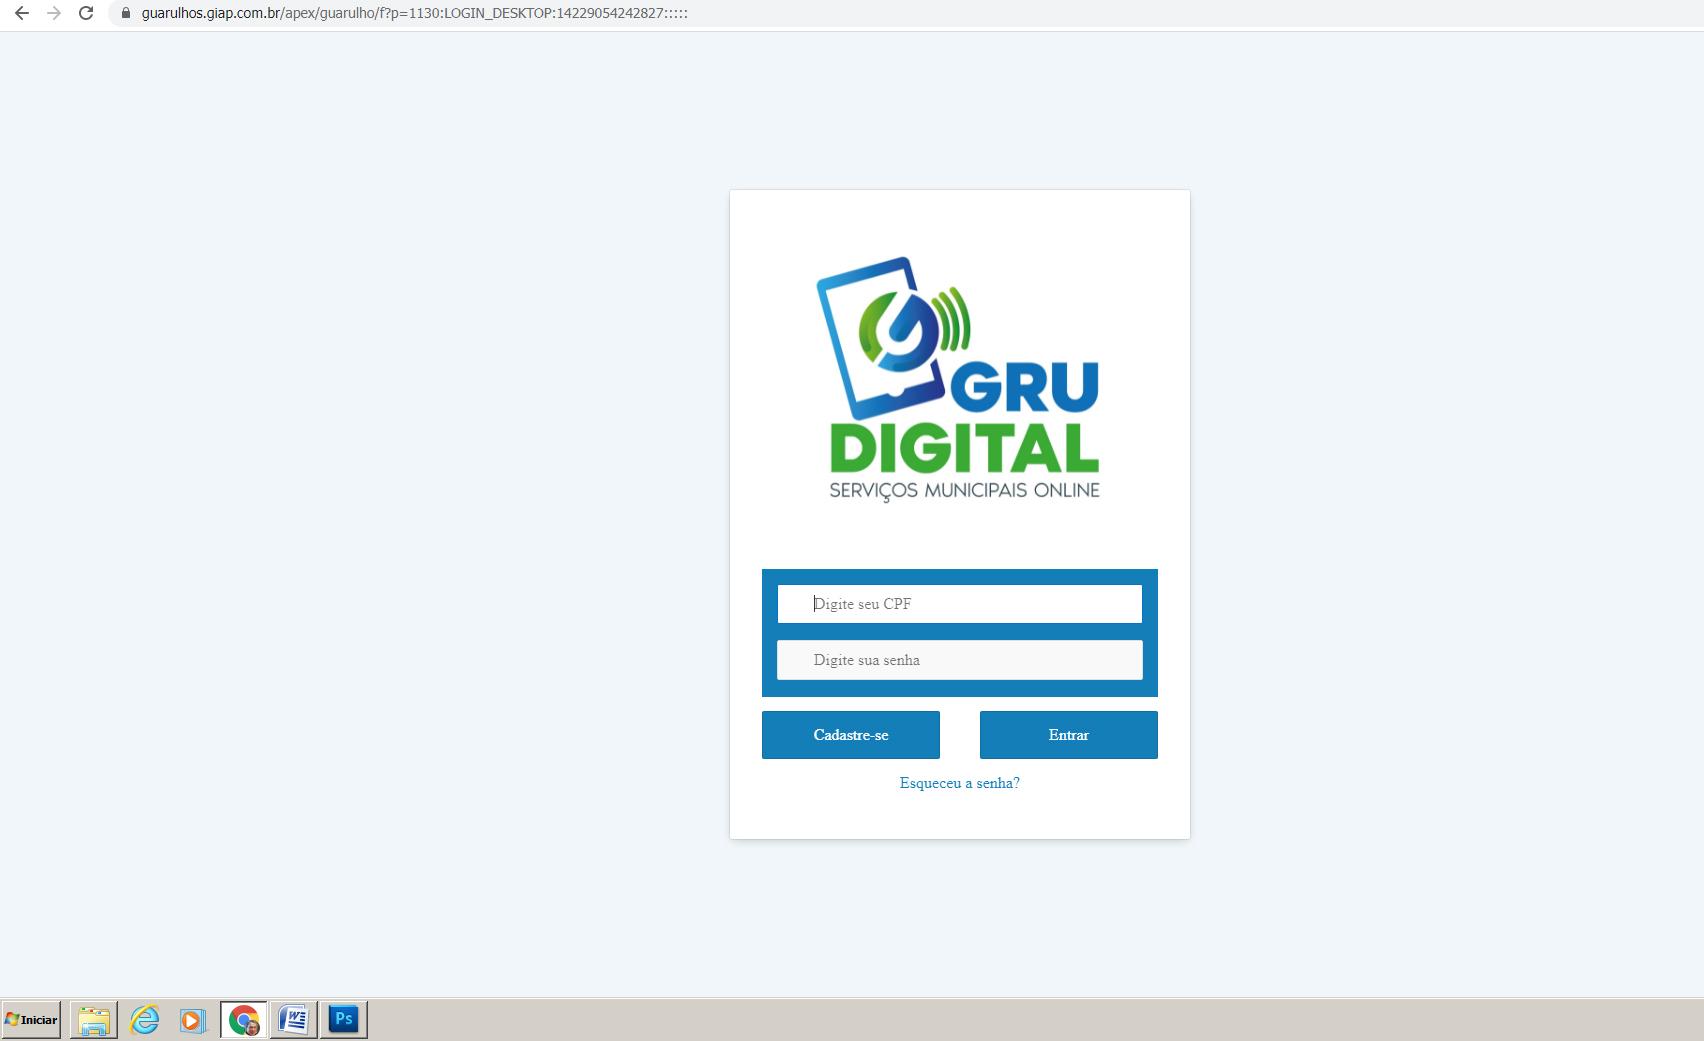Select the 'Digite sua senha' password field

click(x=960, y=660)
